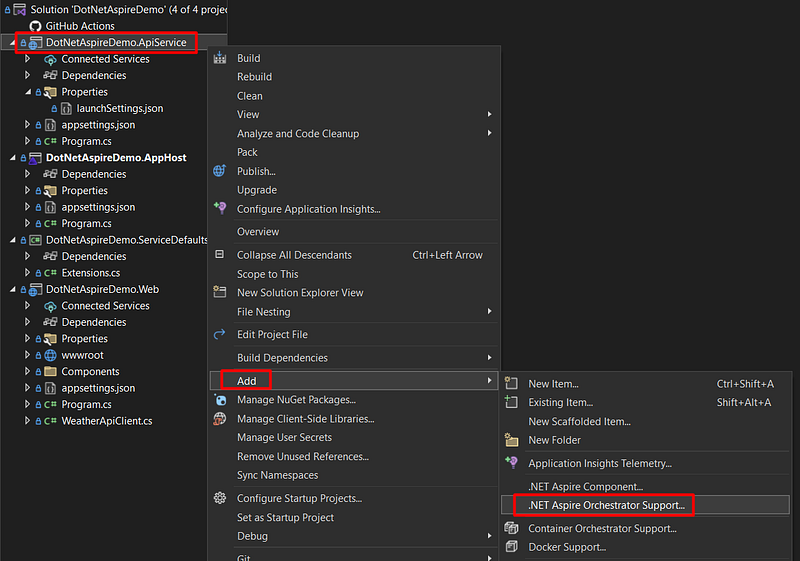Click the DotNetAspireDemo.Web project icon
Screen dimensions: 800x561
(x=35, y=290)
